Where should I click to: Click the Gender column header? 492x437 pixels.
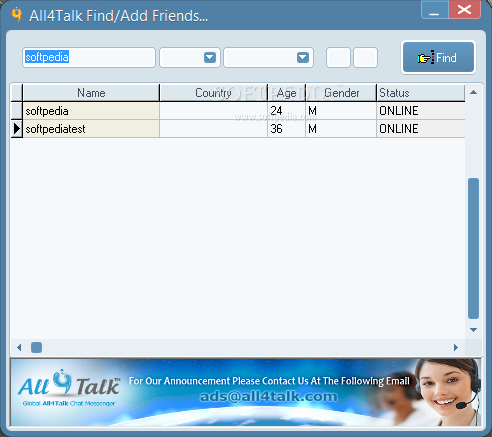[341, 93]
